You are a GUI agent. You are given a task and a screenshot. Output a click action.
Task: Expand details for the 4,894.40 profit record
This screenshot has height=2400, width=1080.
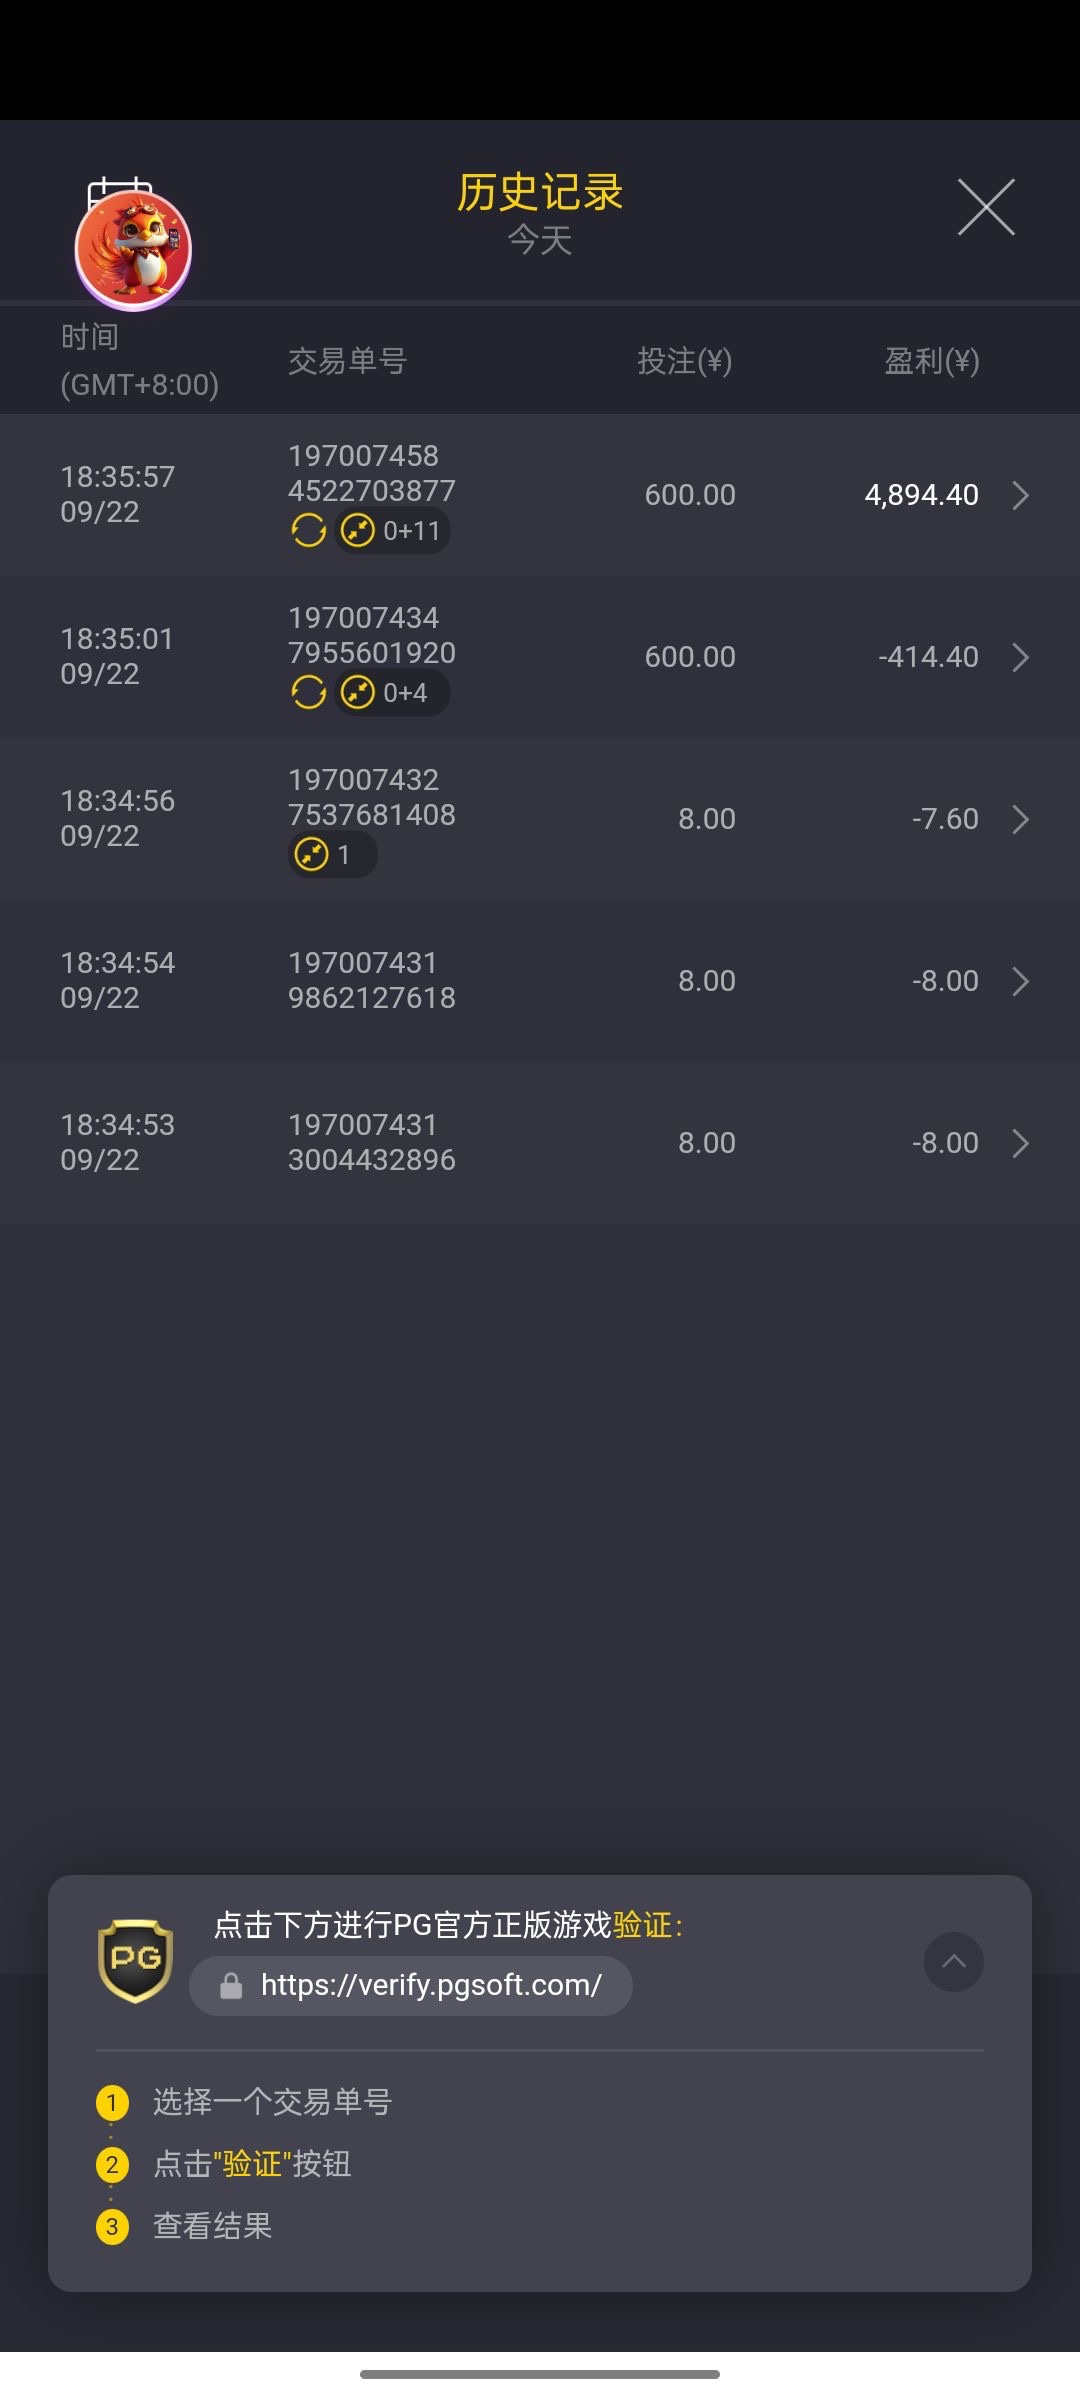1020,495
